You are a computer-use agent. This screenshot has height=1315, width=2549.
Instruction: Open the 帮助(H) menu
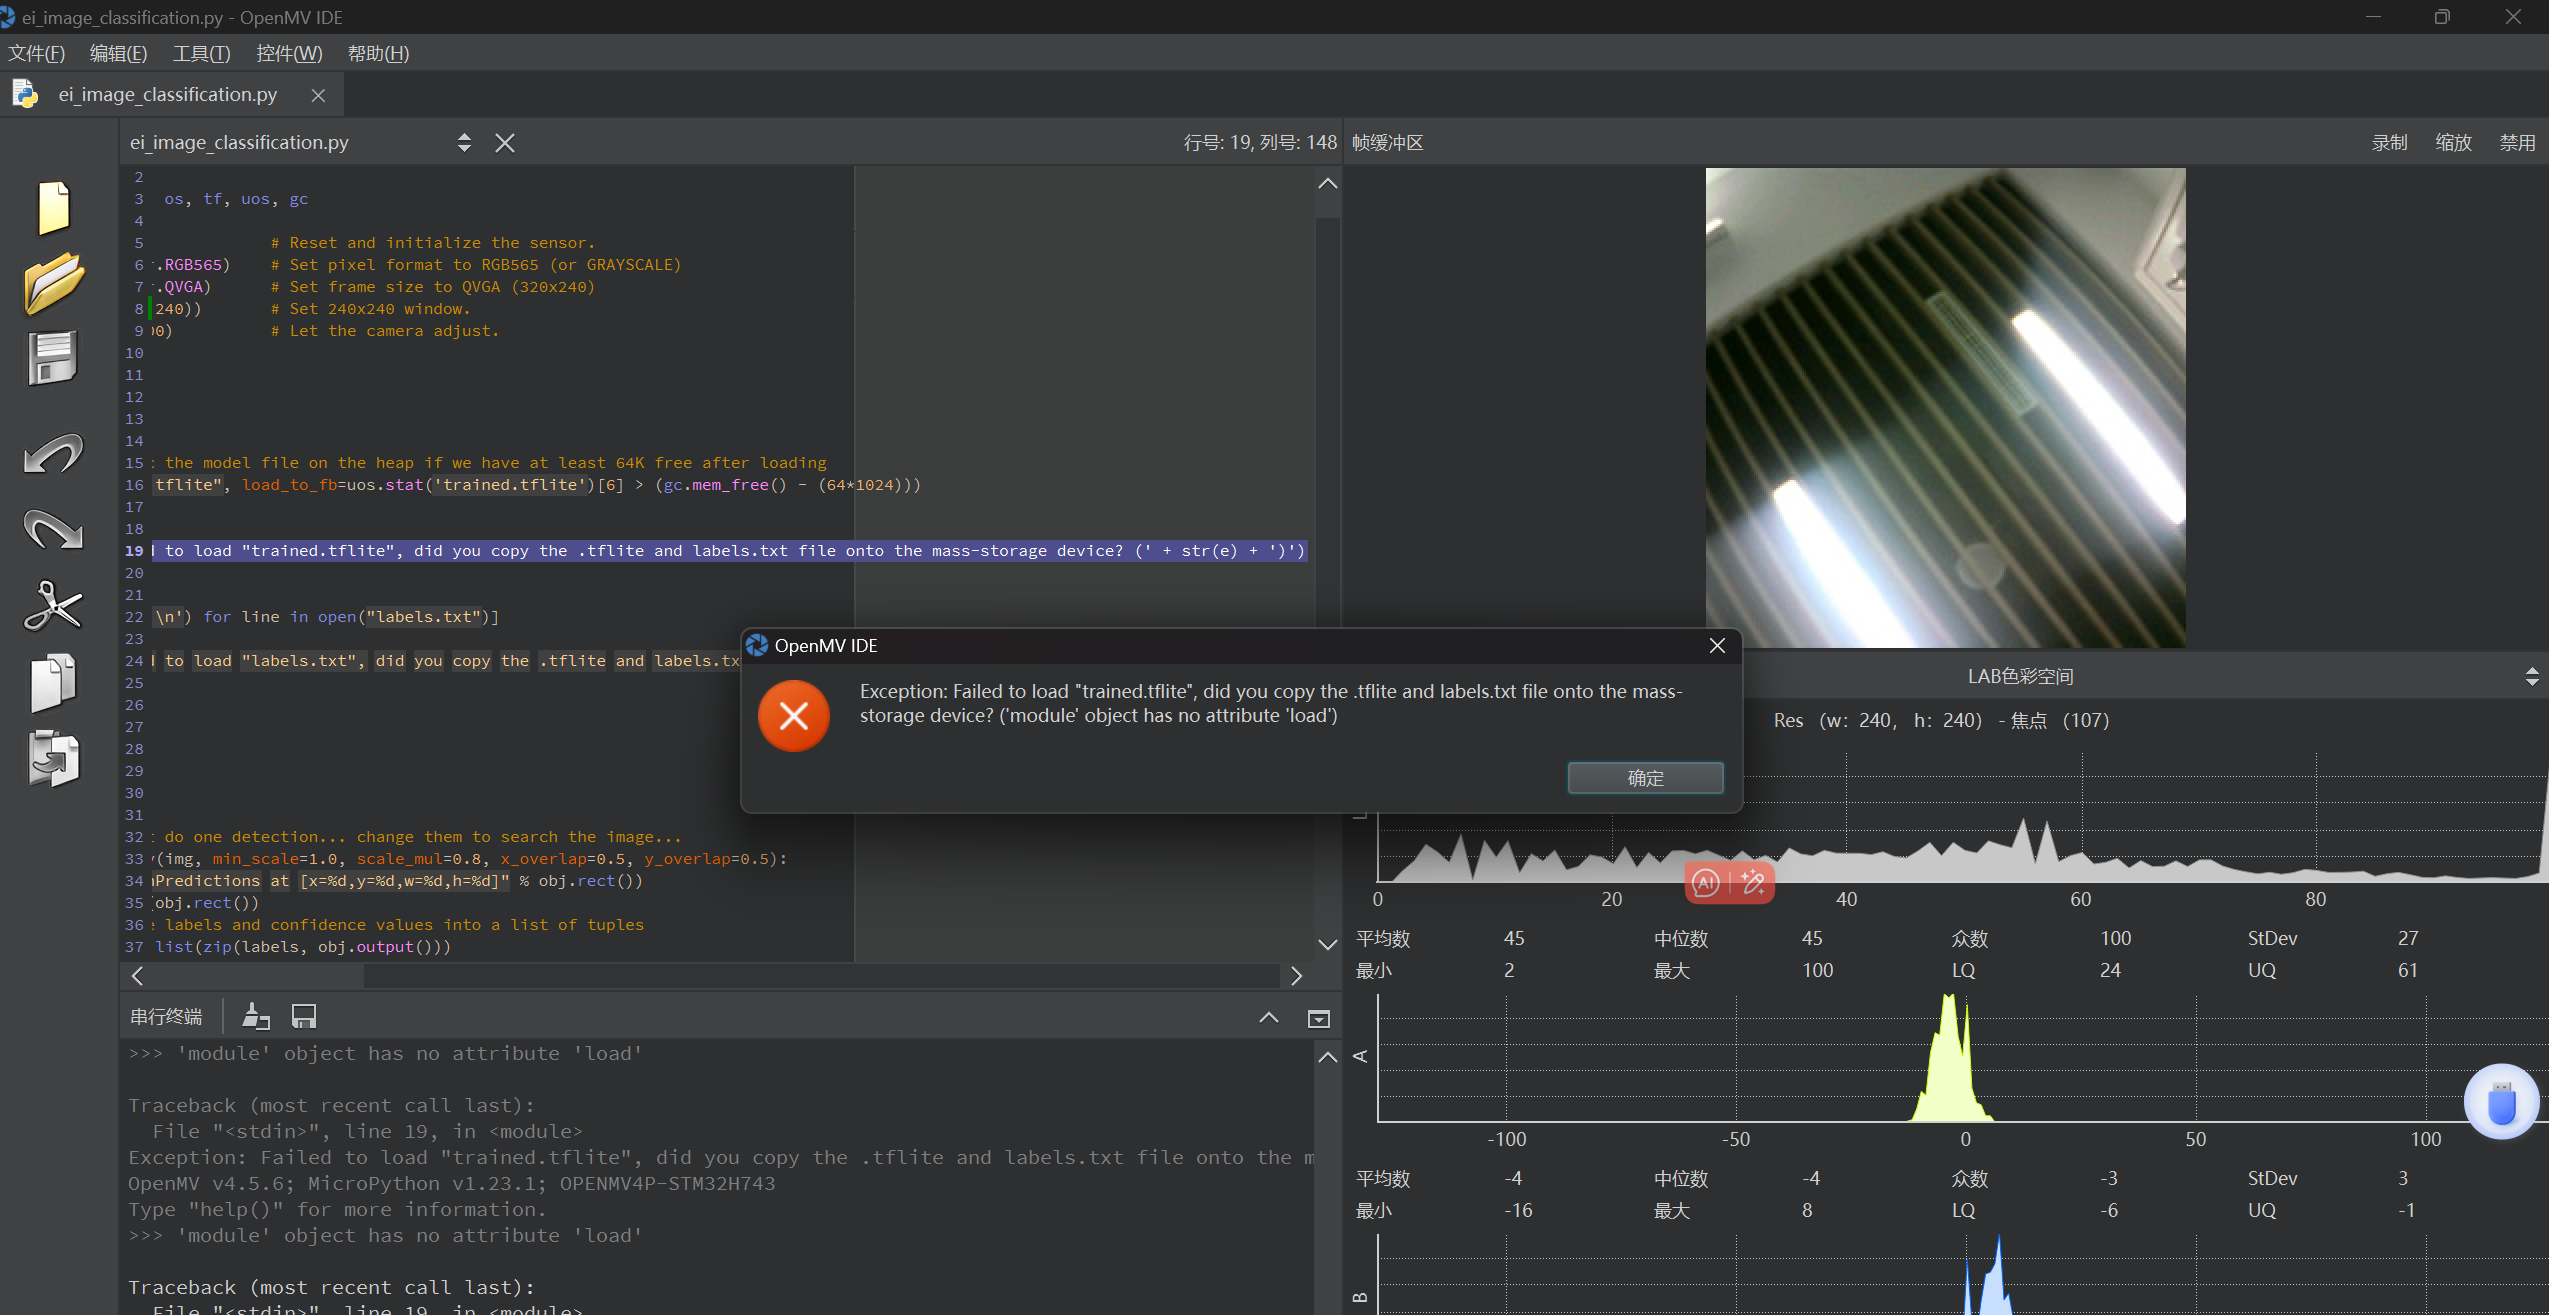[x=378, y=53]
